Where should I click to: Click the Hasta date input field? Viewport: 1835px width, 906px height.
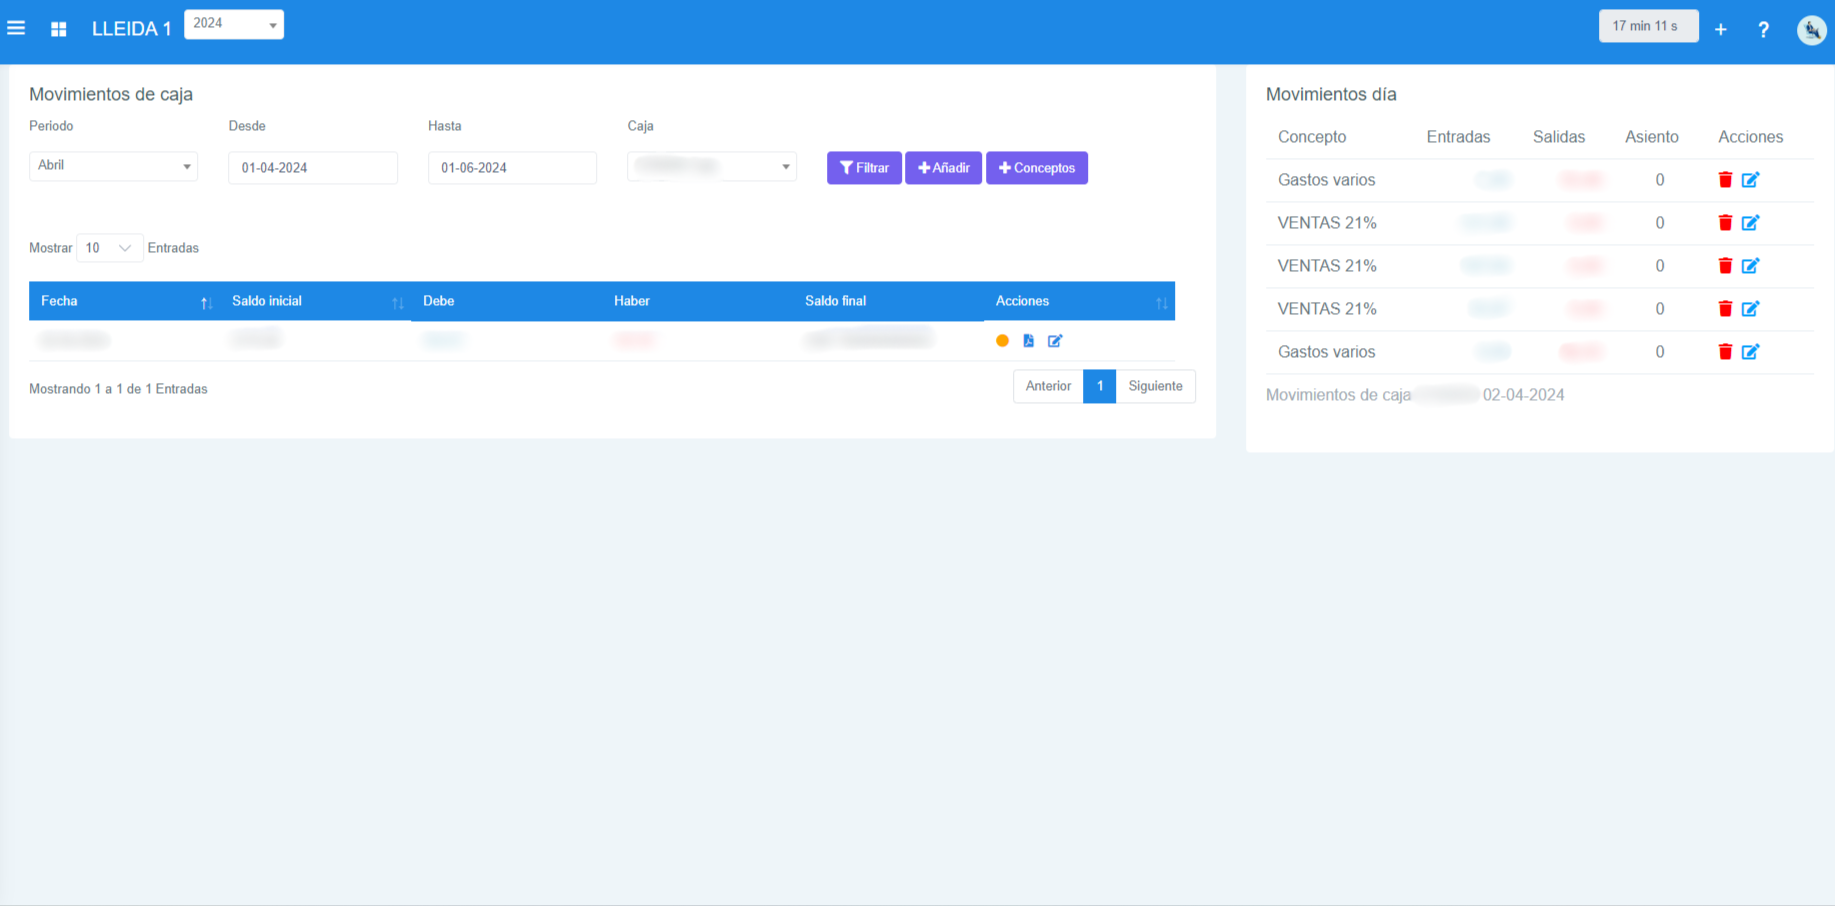click(x=512, y=168)
